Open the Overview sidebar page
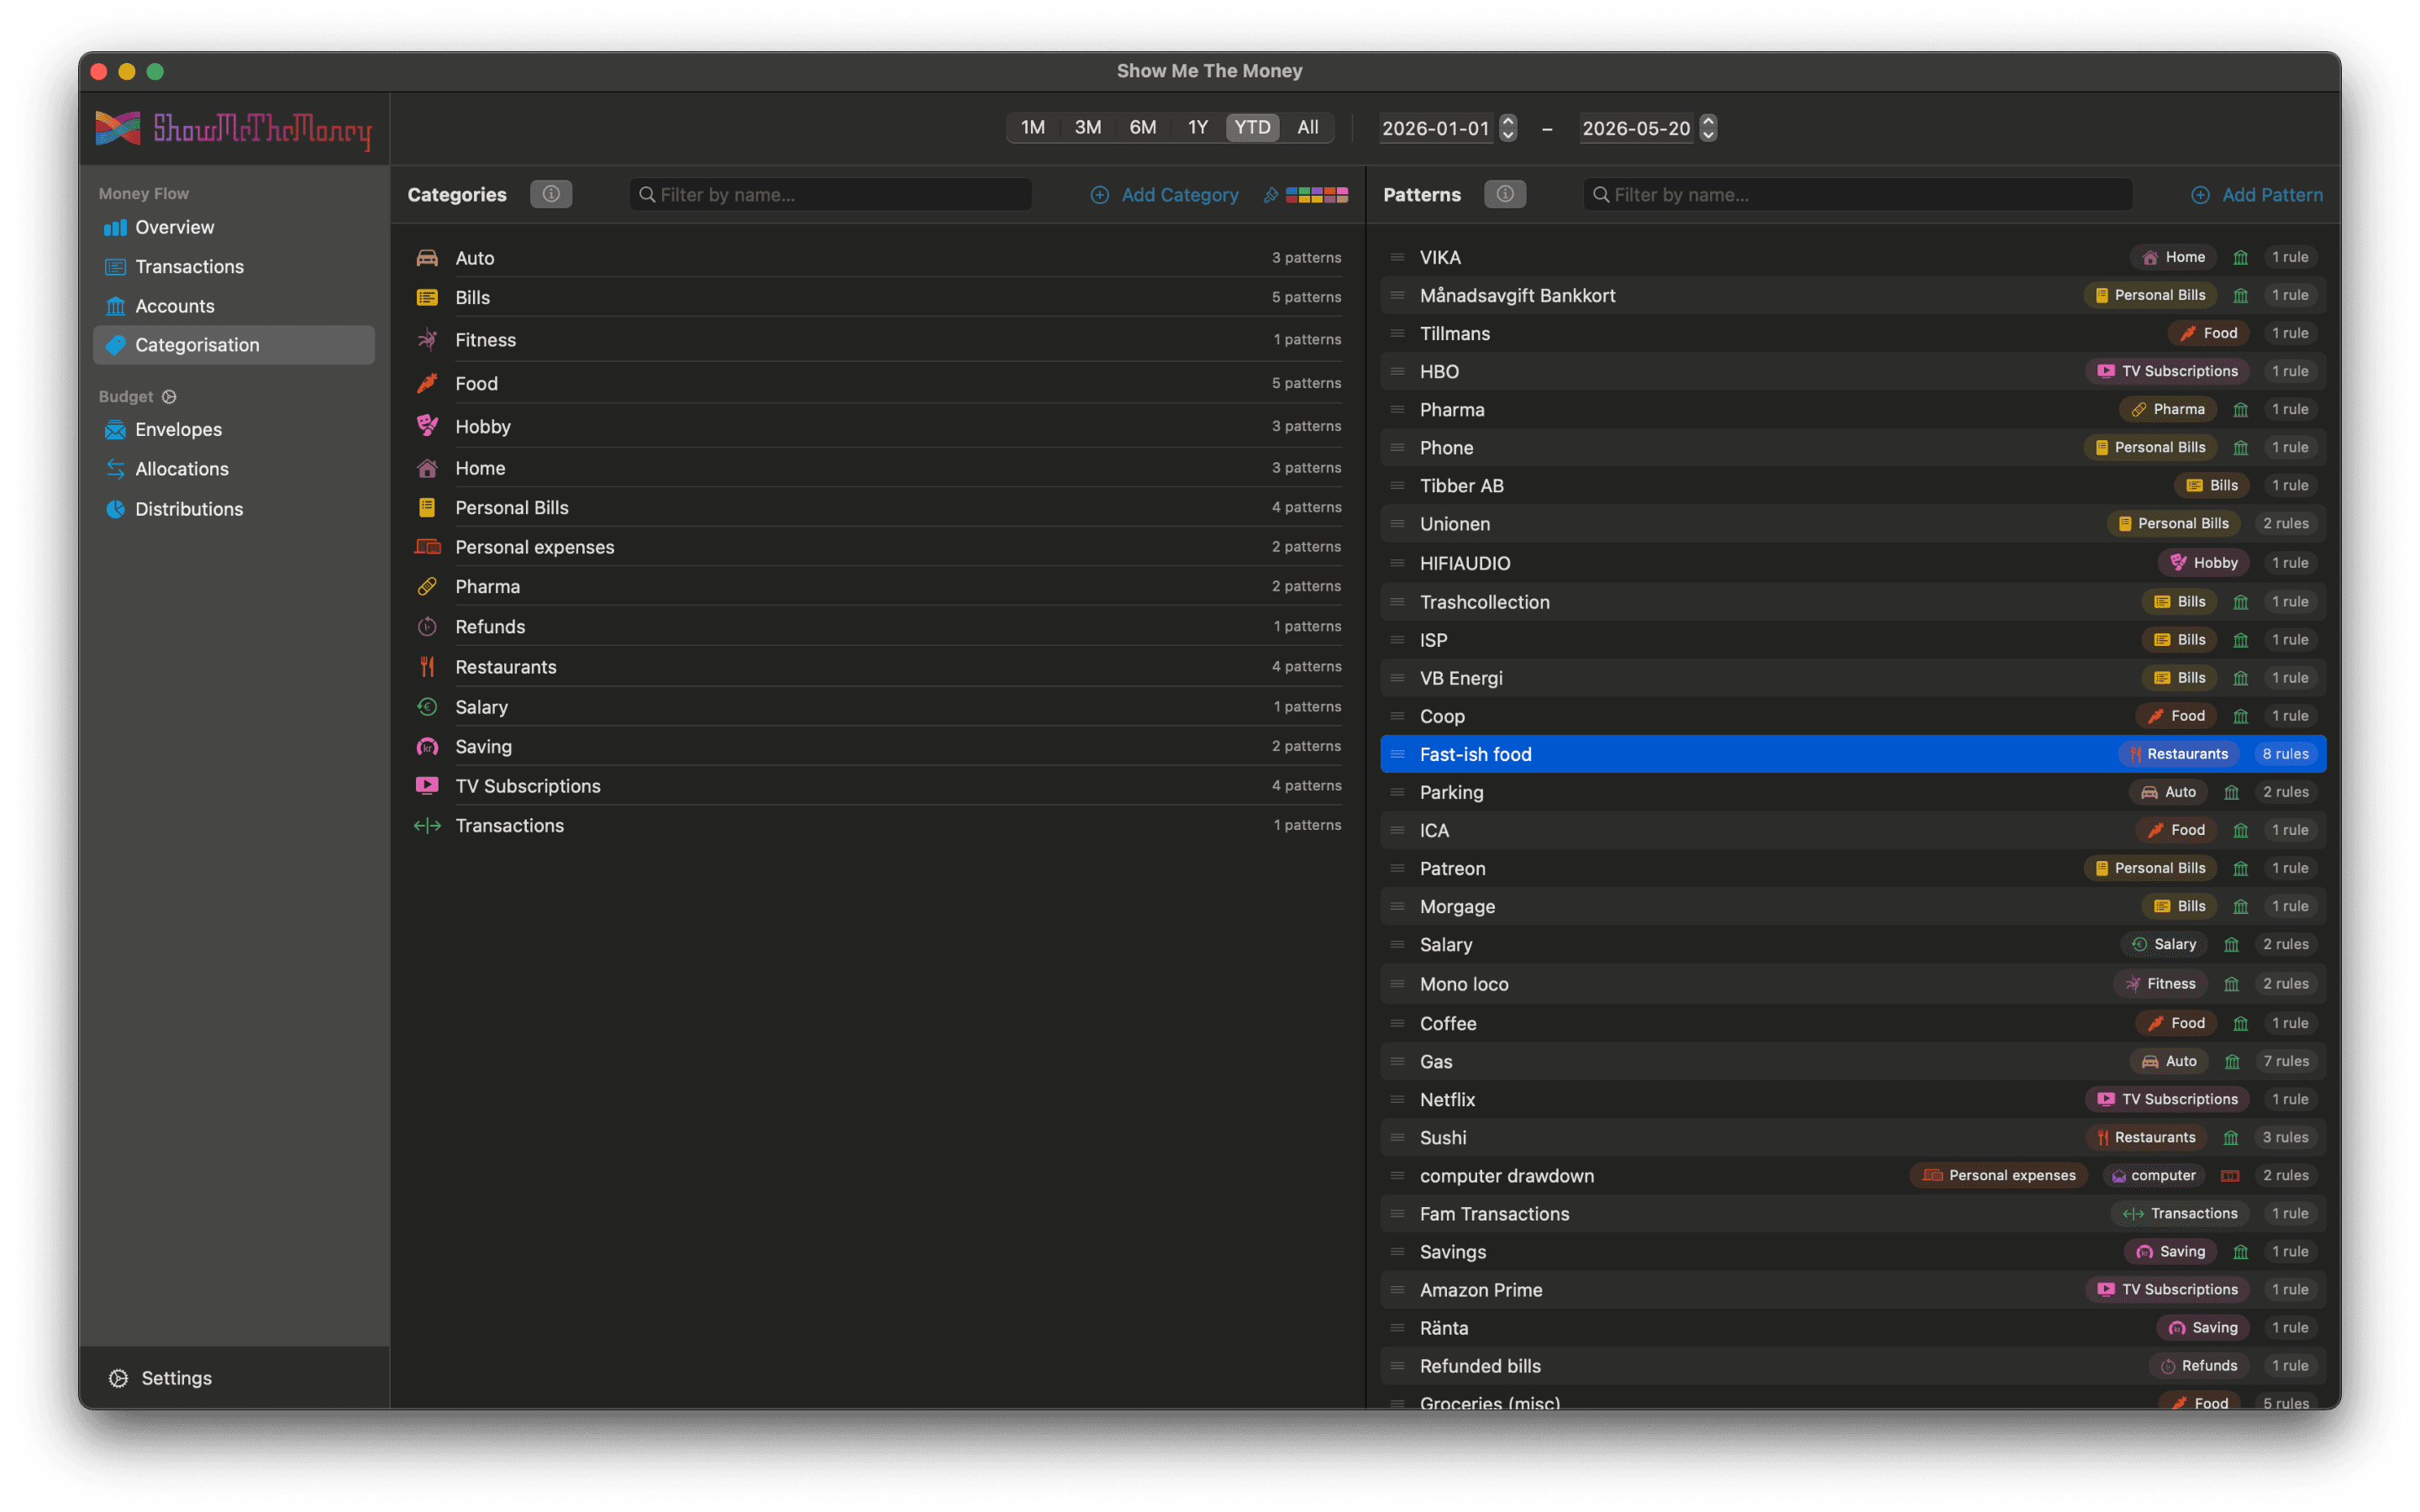Screen dimensions: 2420x1512 [x=233, y=227]
